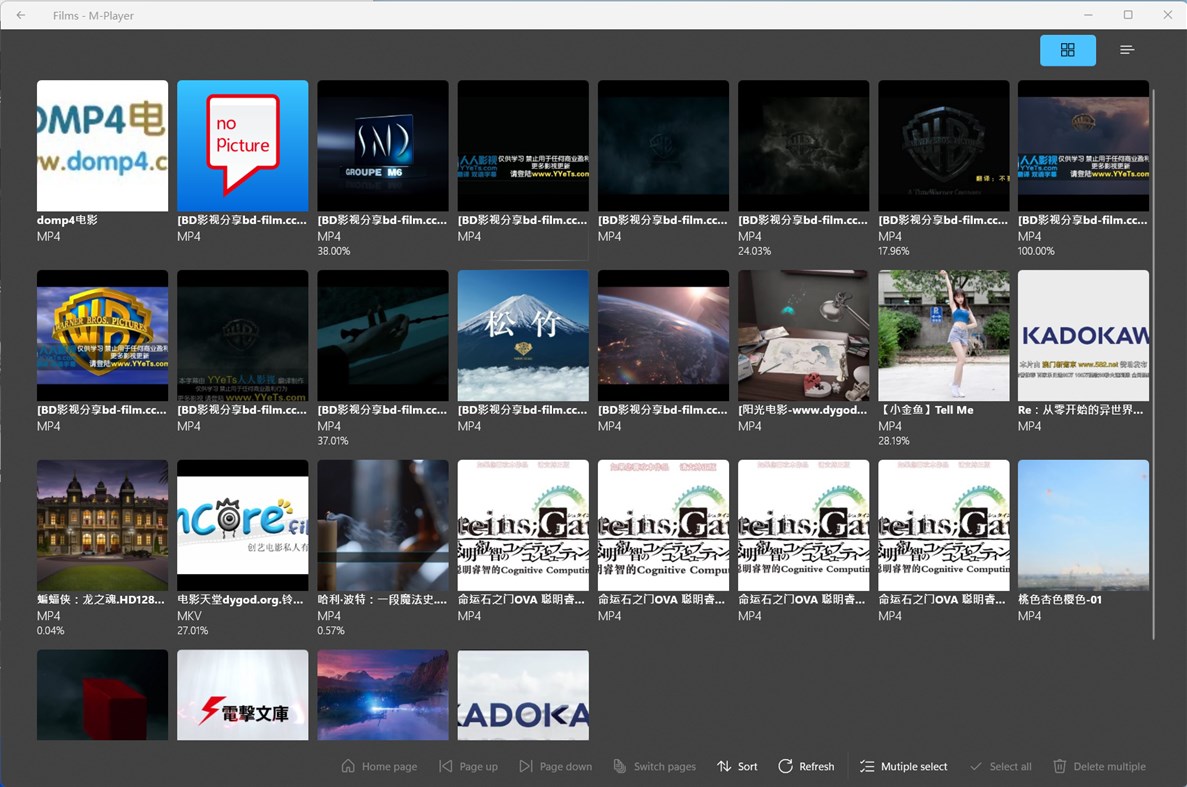
Task: Open the Switch pages control
Action: 655,766
